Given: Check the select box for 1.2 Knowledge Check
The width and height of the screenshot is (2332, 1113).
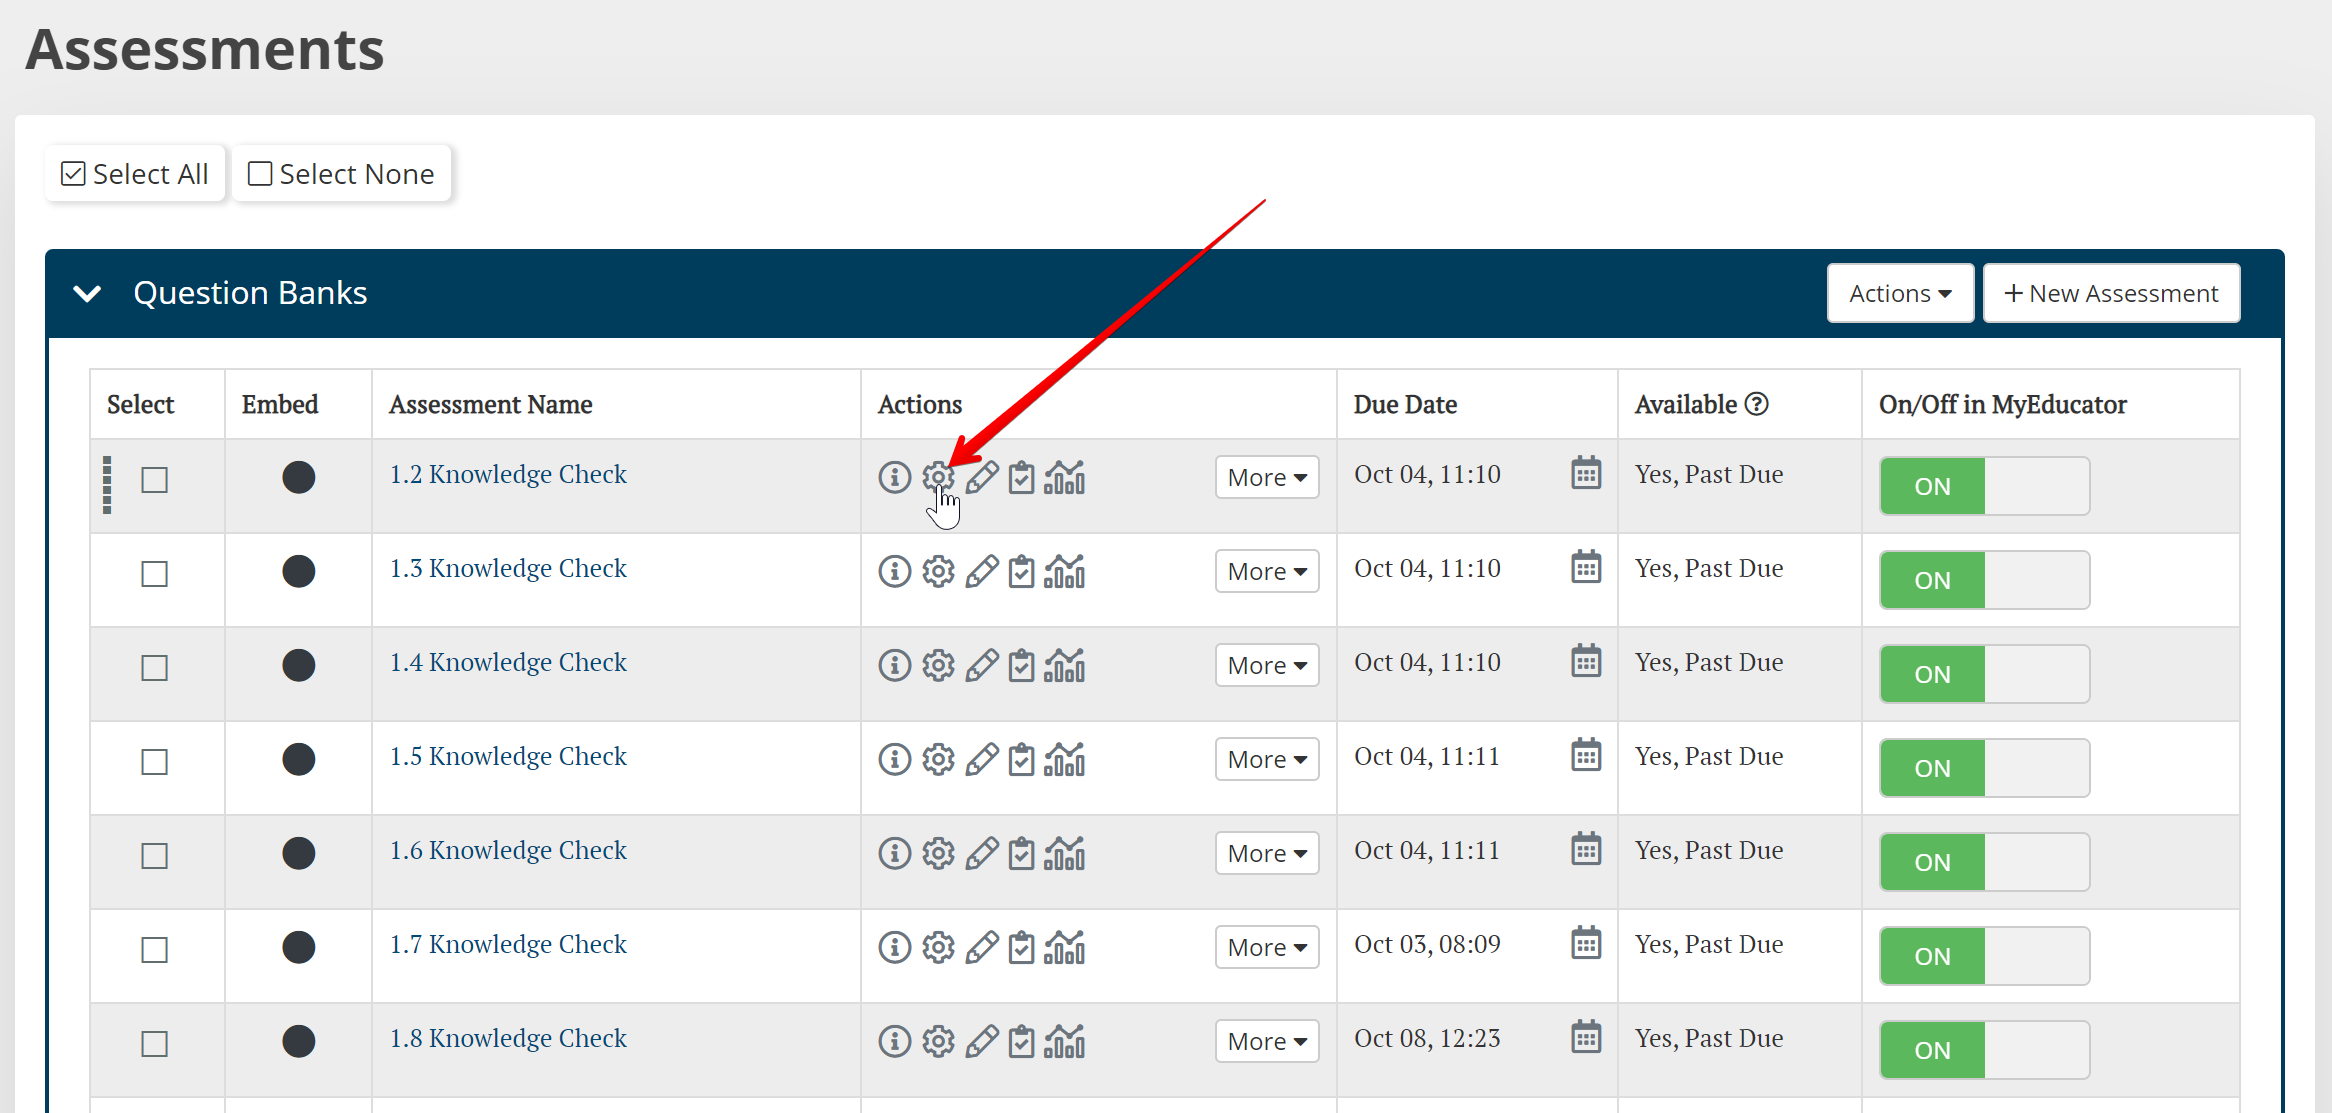Looking at the screenshot, I should coord(154,480).
